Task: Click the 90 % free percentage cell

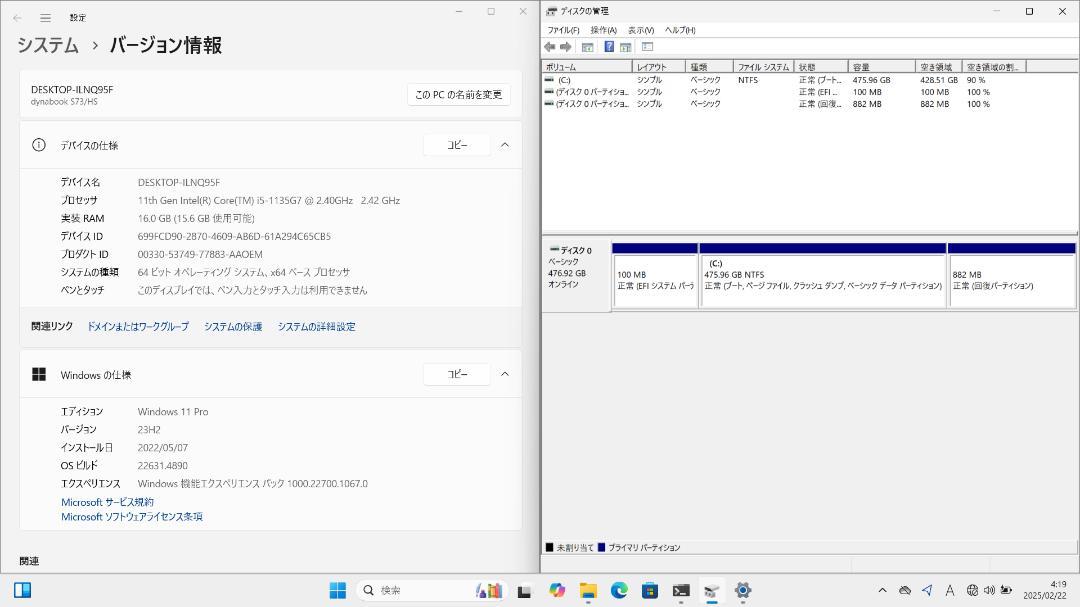Action: [976, 80]
